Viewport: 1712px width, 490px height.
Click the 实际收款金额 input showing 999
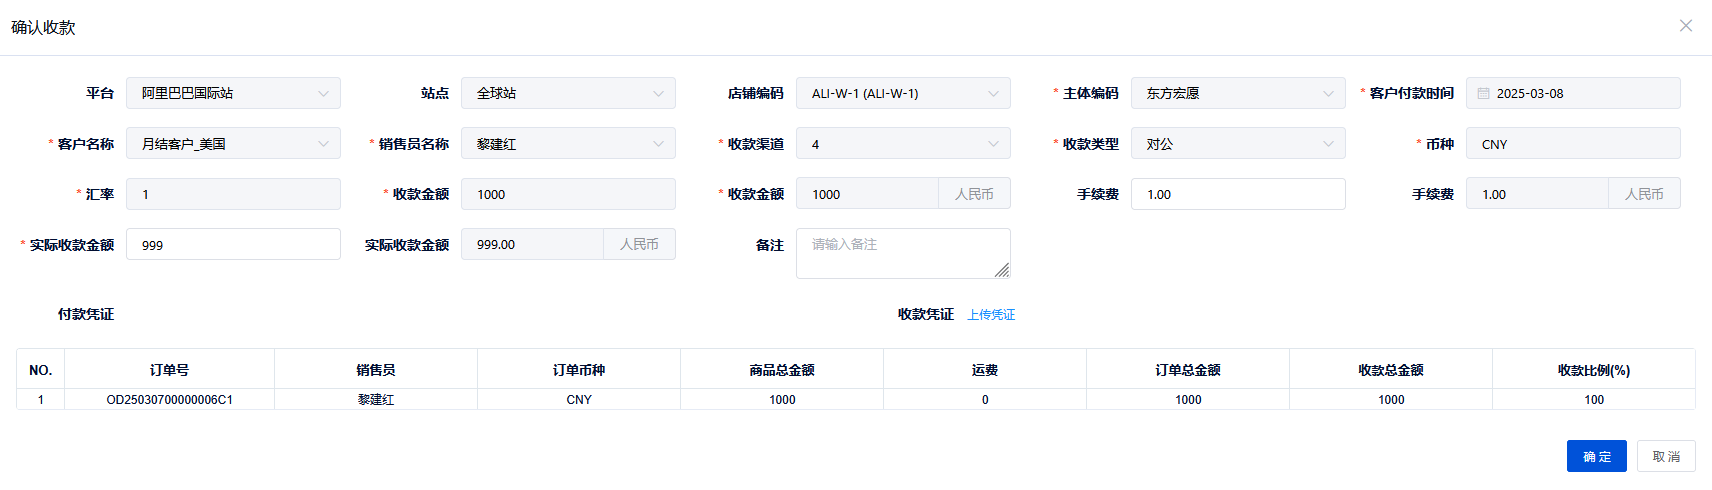pos(233,245)
